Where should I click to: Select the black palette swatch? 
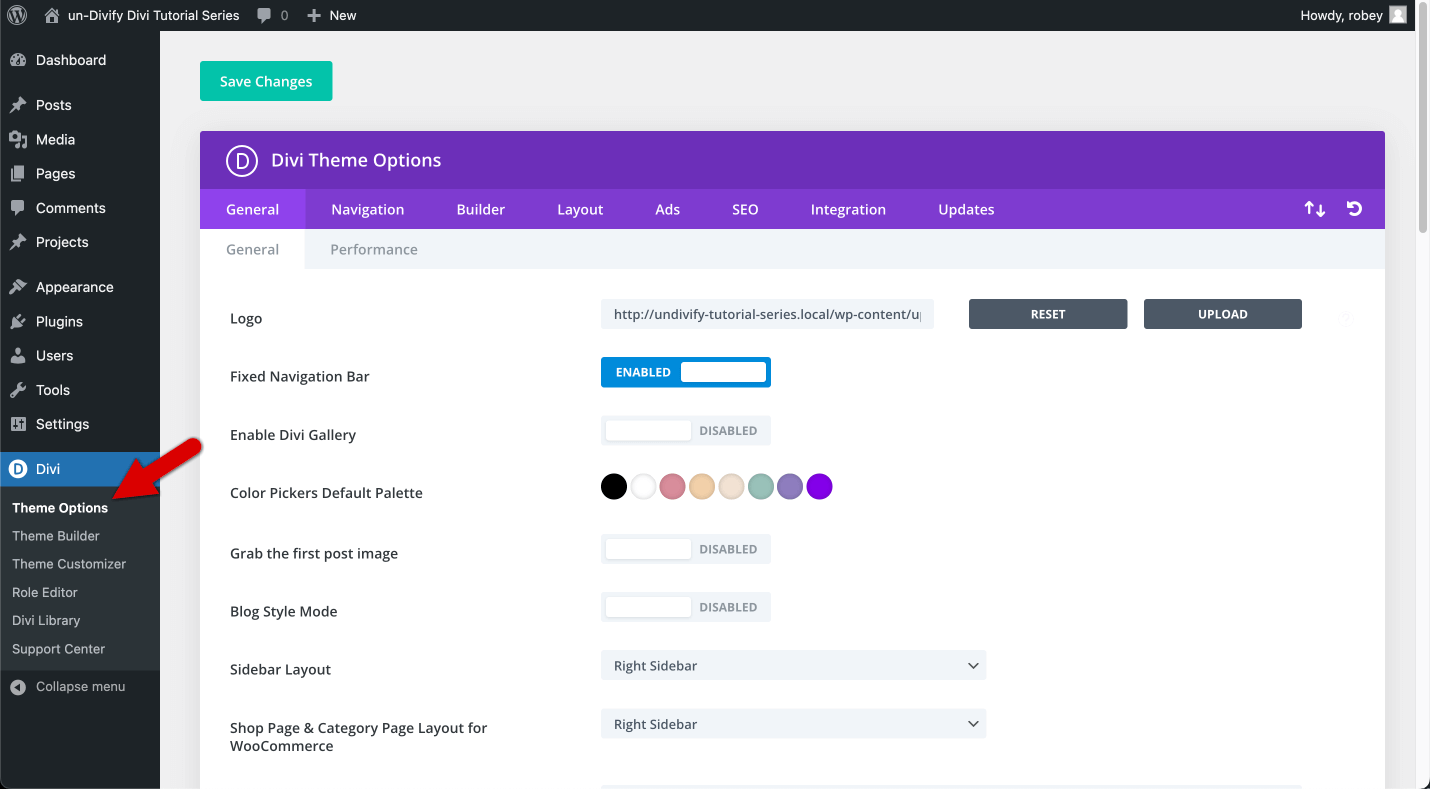(x=614, y=487)
